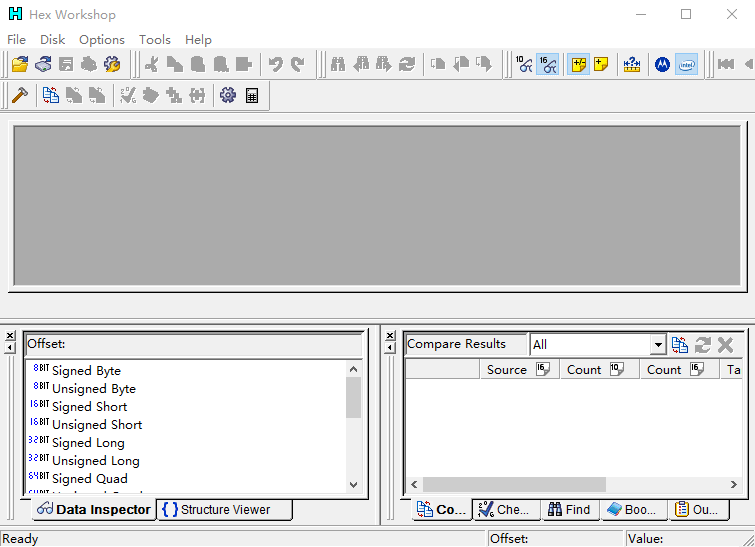Open the Options menu
The height and width of the screenshot is (547, 755).
click(x=102, y=39)
